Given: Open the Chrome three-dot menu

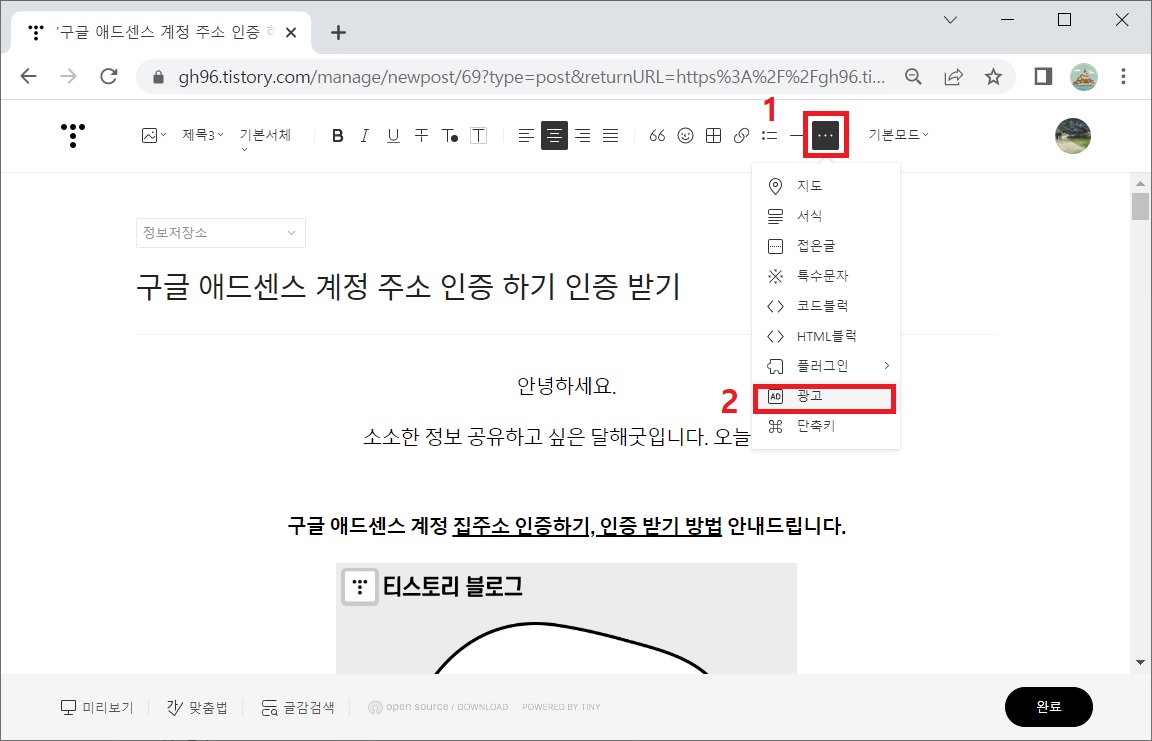Looking at the screenshot, I should coord(1123,76).
